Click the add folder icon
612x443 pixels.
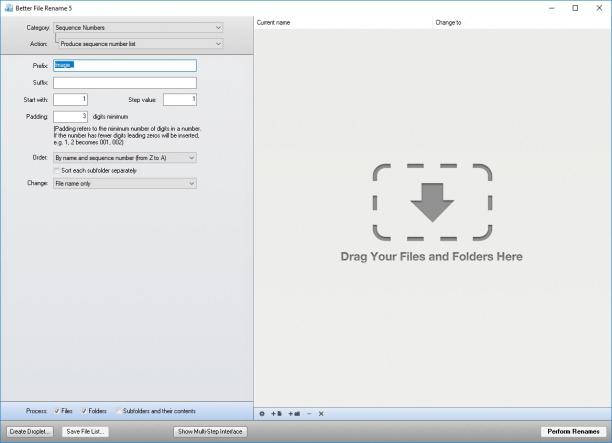[x=294, y=414]
